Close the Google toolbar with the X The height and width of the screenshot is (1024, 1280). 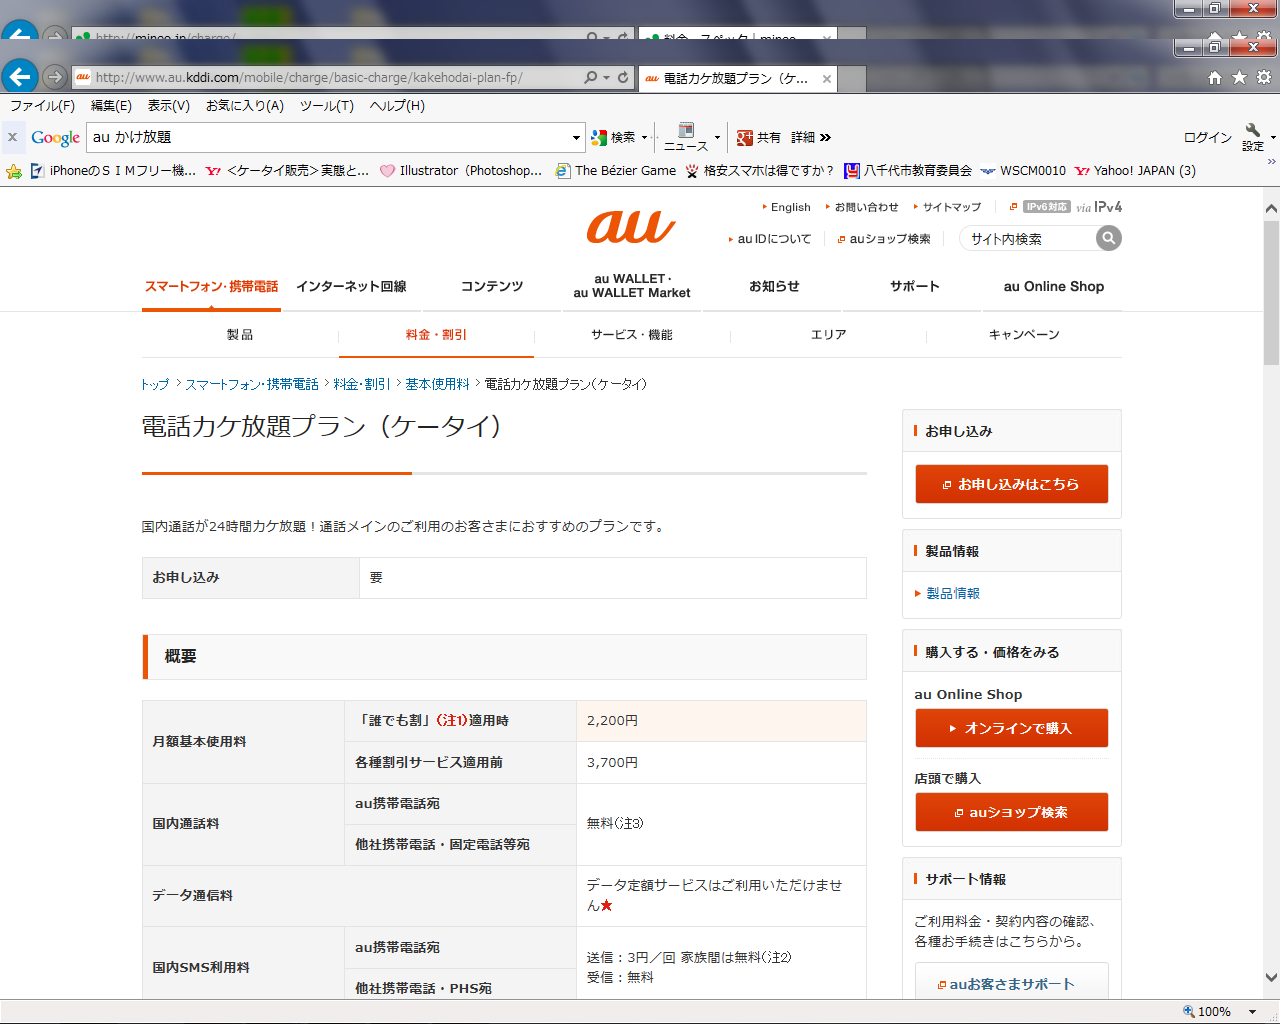12,137
